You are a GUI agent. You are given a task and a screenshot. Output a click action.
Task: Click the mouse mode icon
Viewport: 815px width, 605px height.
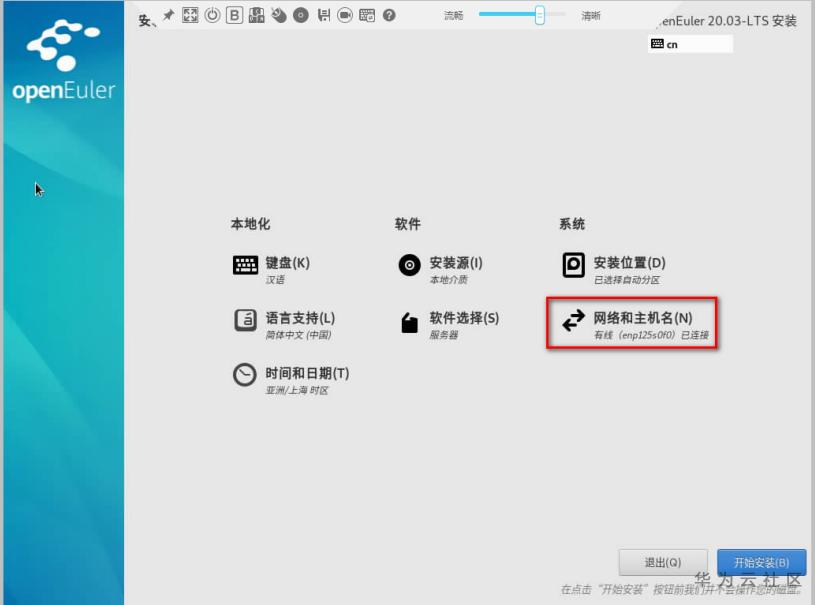pos(279,15)
